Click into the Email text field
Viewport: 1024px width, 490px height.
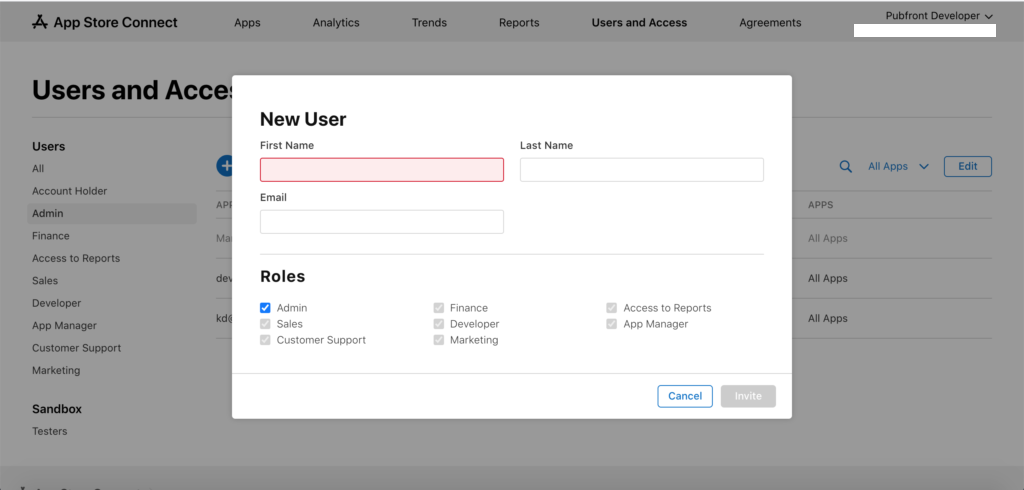tap(381, 222)
